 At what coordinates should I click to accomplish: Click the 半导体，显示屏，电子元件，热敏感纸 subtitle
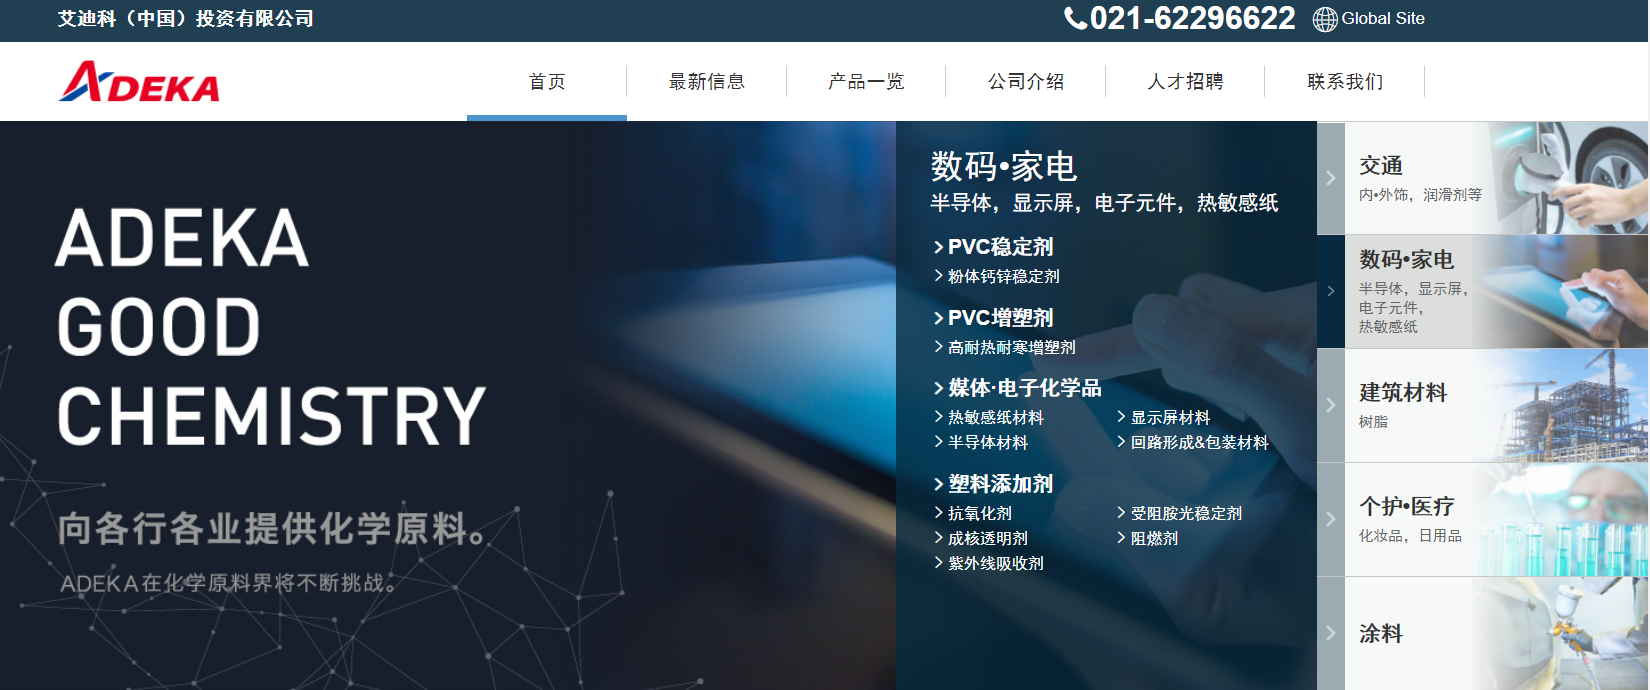[1104, 203]
